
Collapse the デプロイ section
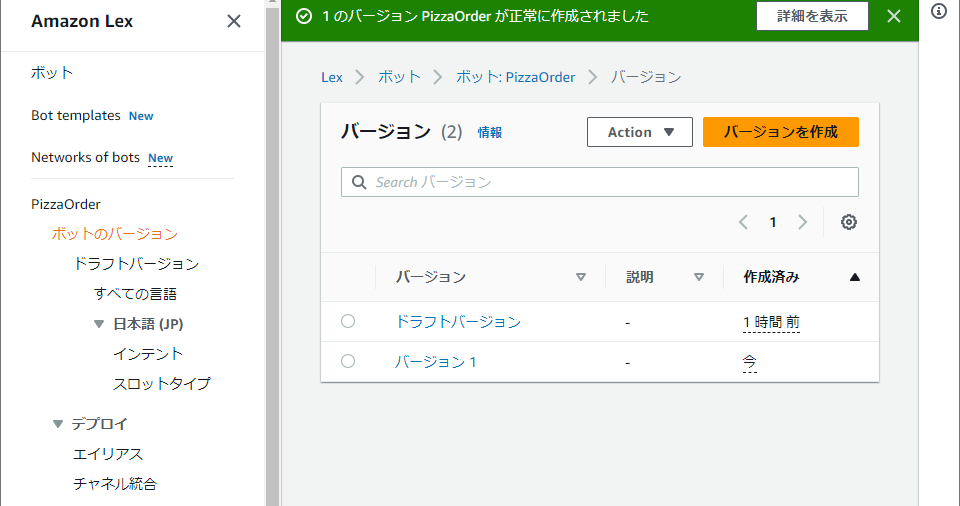coord(58,424)
